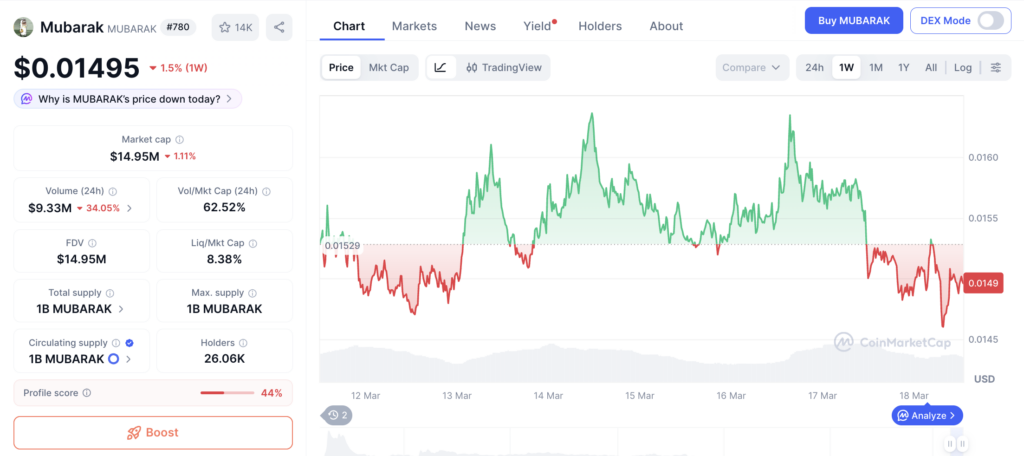Toggle Log scale on chart
This screenshot has height=456, width=1024.
pos(963,67)
